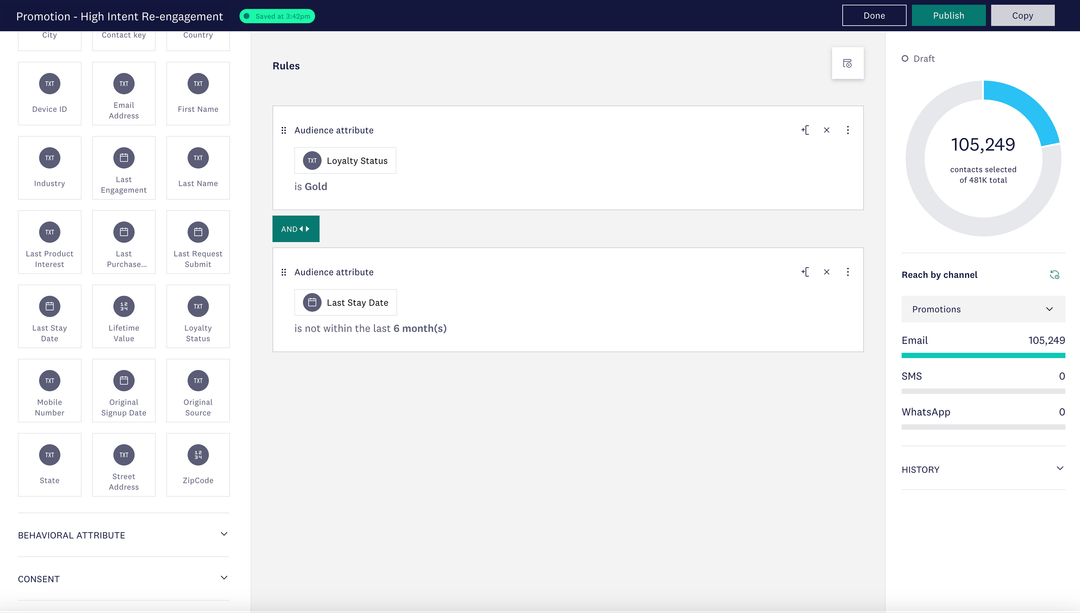Publish the segment
This screenshot has width=1080, height=613.
[948, 15]
